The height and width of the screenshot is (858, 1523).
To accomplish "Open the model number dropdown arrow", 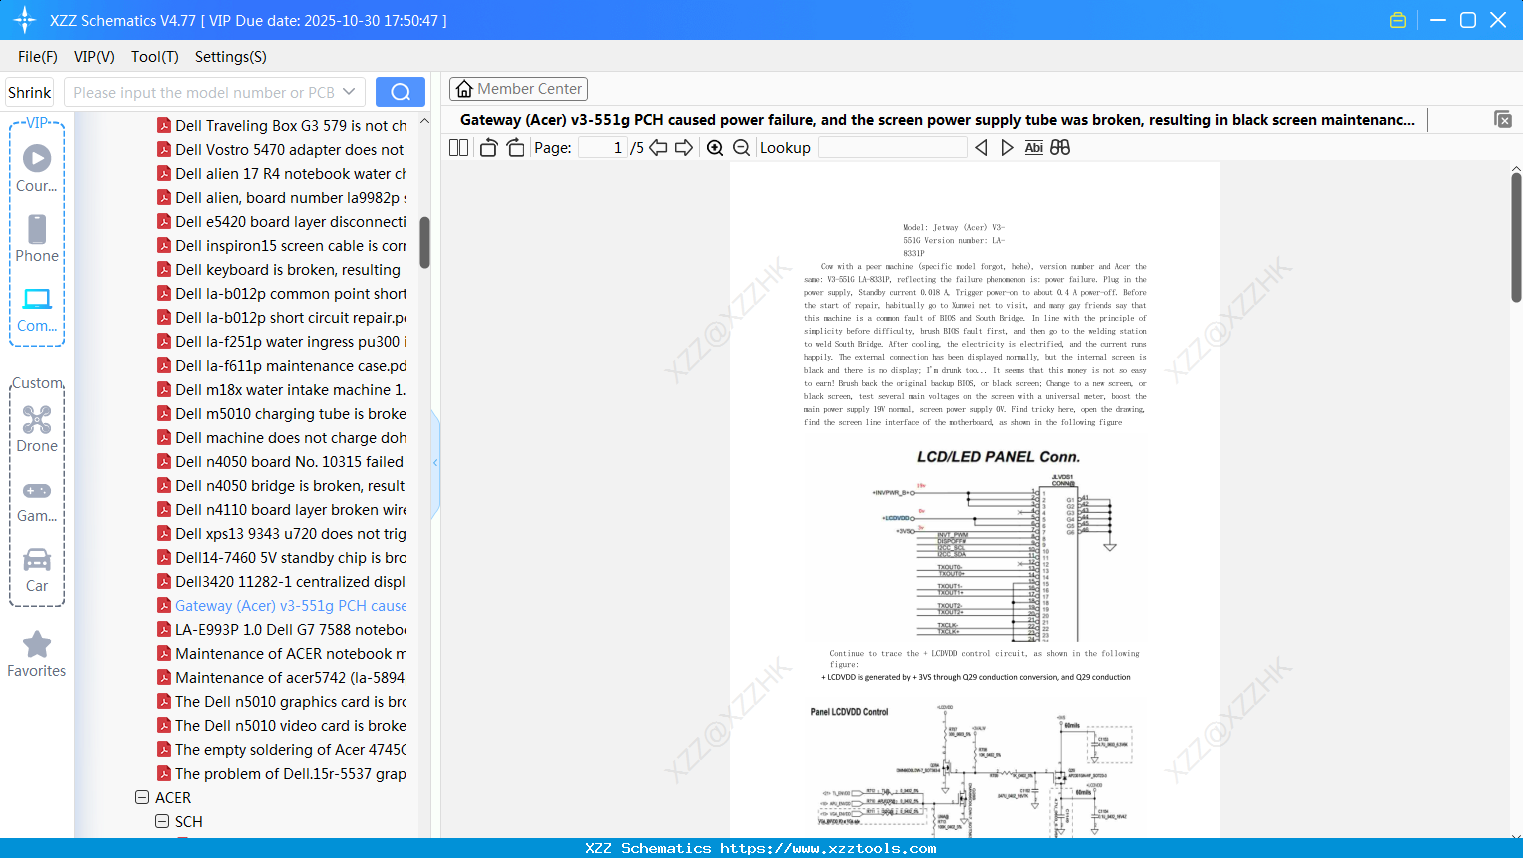I will (349, 92).
